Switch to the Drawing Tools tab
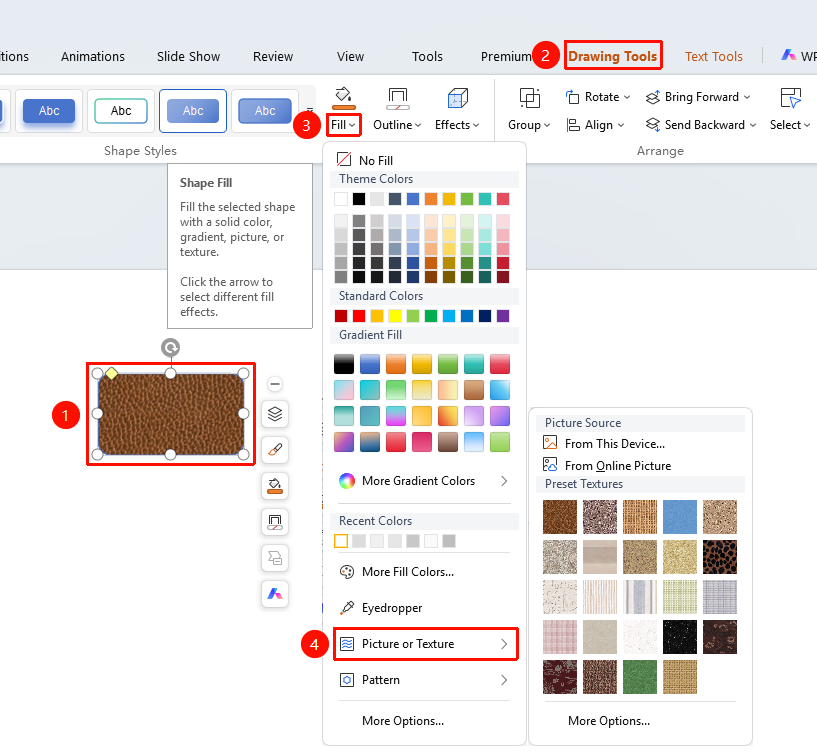Image resolution: width=817 pixels, height=754 pixels. tap(613, 56)
